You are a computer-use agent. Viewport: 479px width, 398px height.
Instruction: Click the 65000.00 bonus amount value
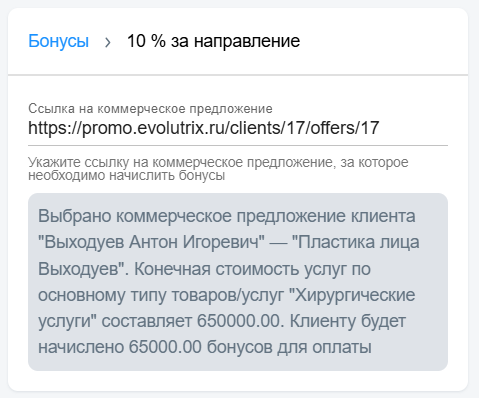pyautogui.click(x=165, y=347)
